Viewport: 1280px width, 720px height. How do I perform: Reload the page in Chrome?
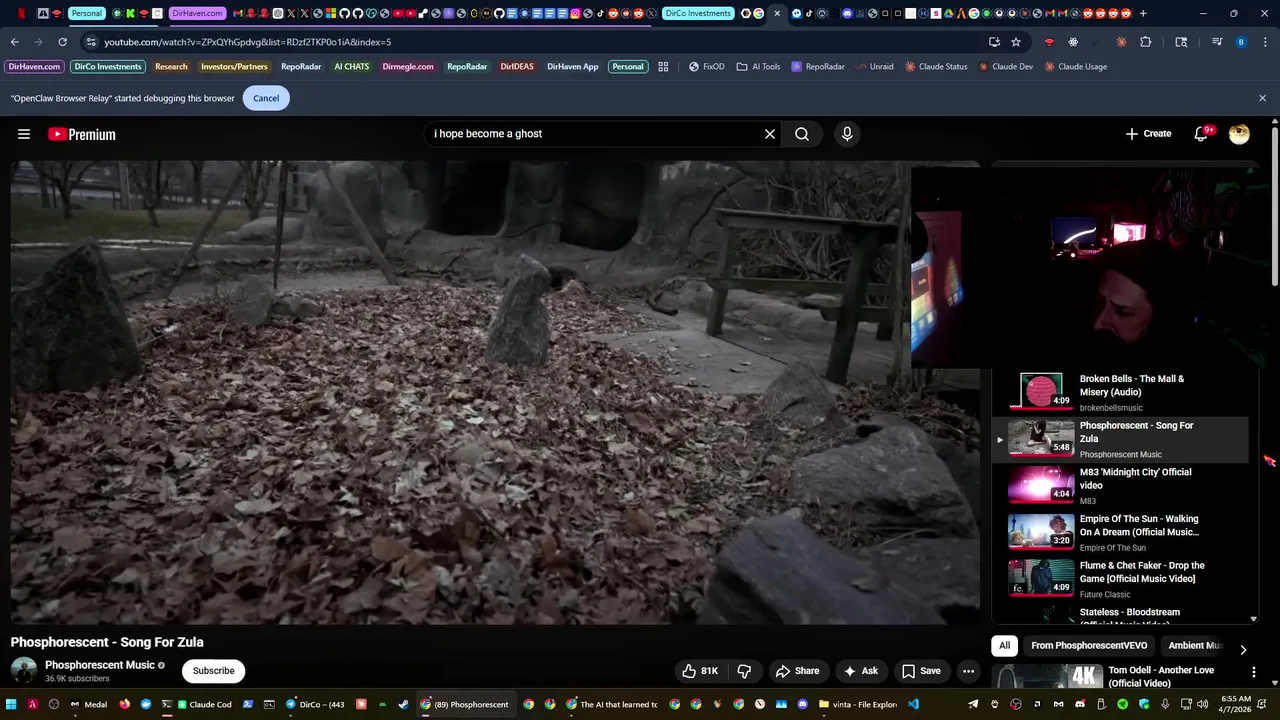coord(62,42)
